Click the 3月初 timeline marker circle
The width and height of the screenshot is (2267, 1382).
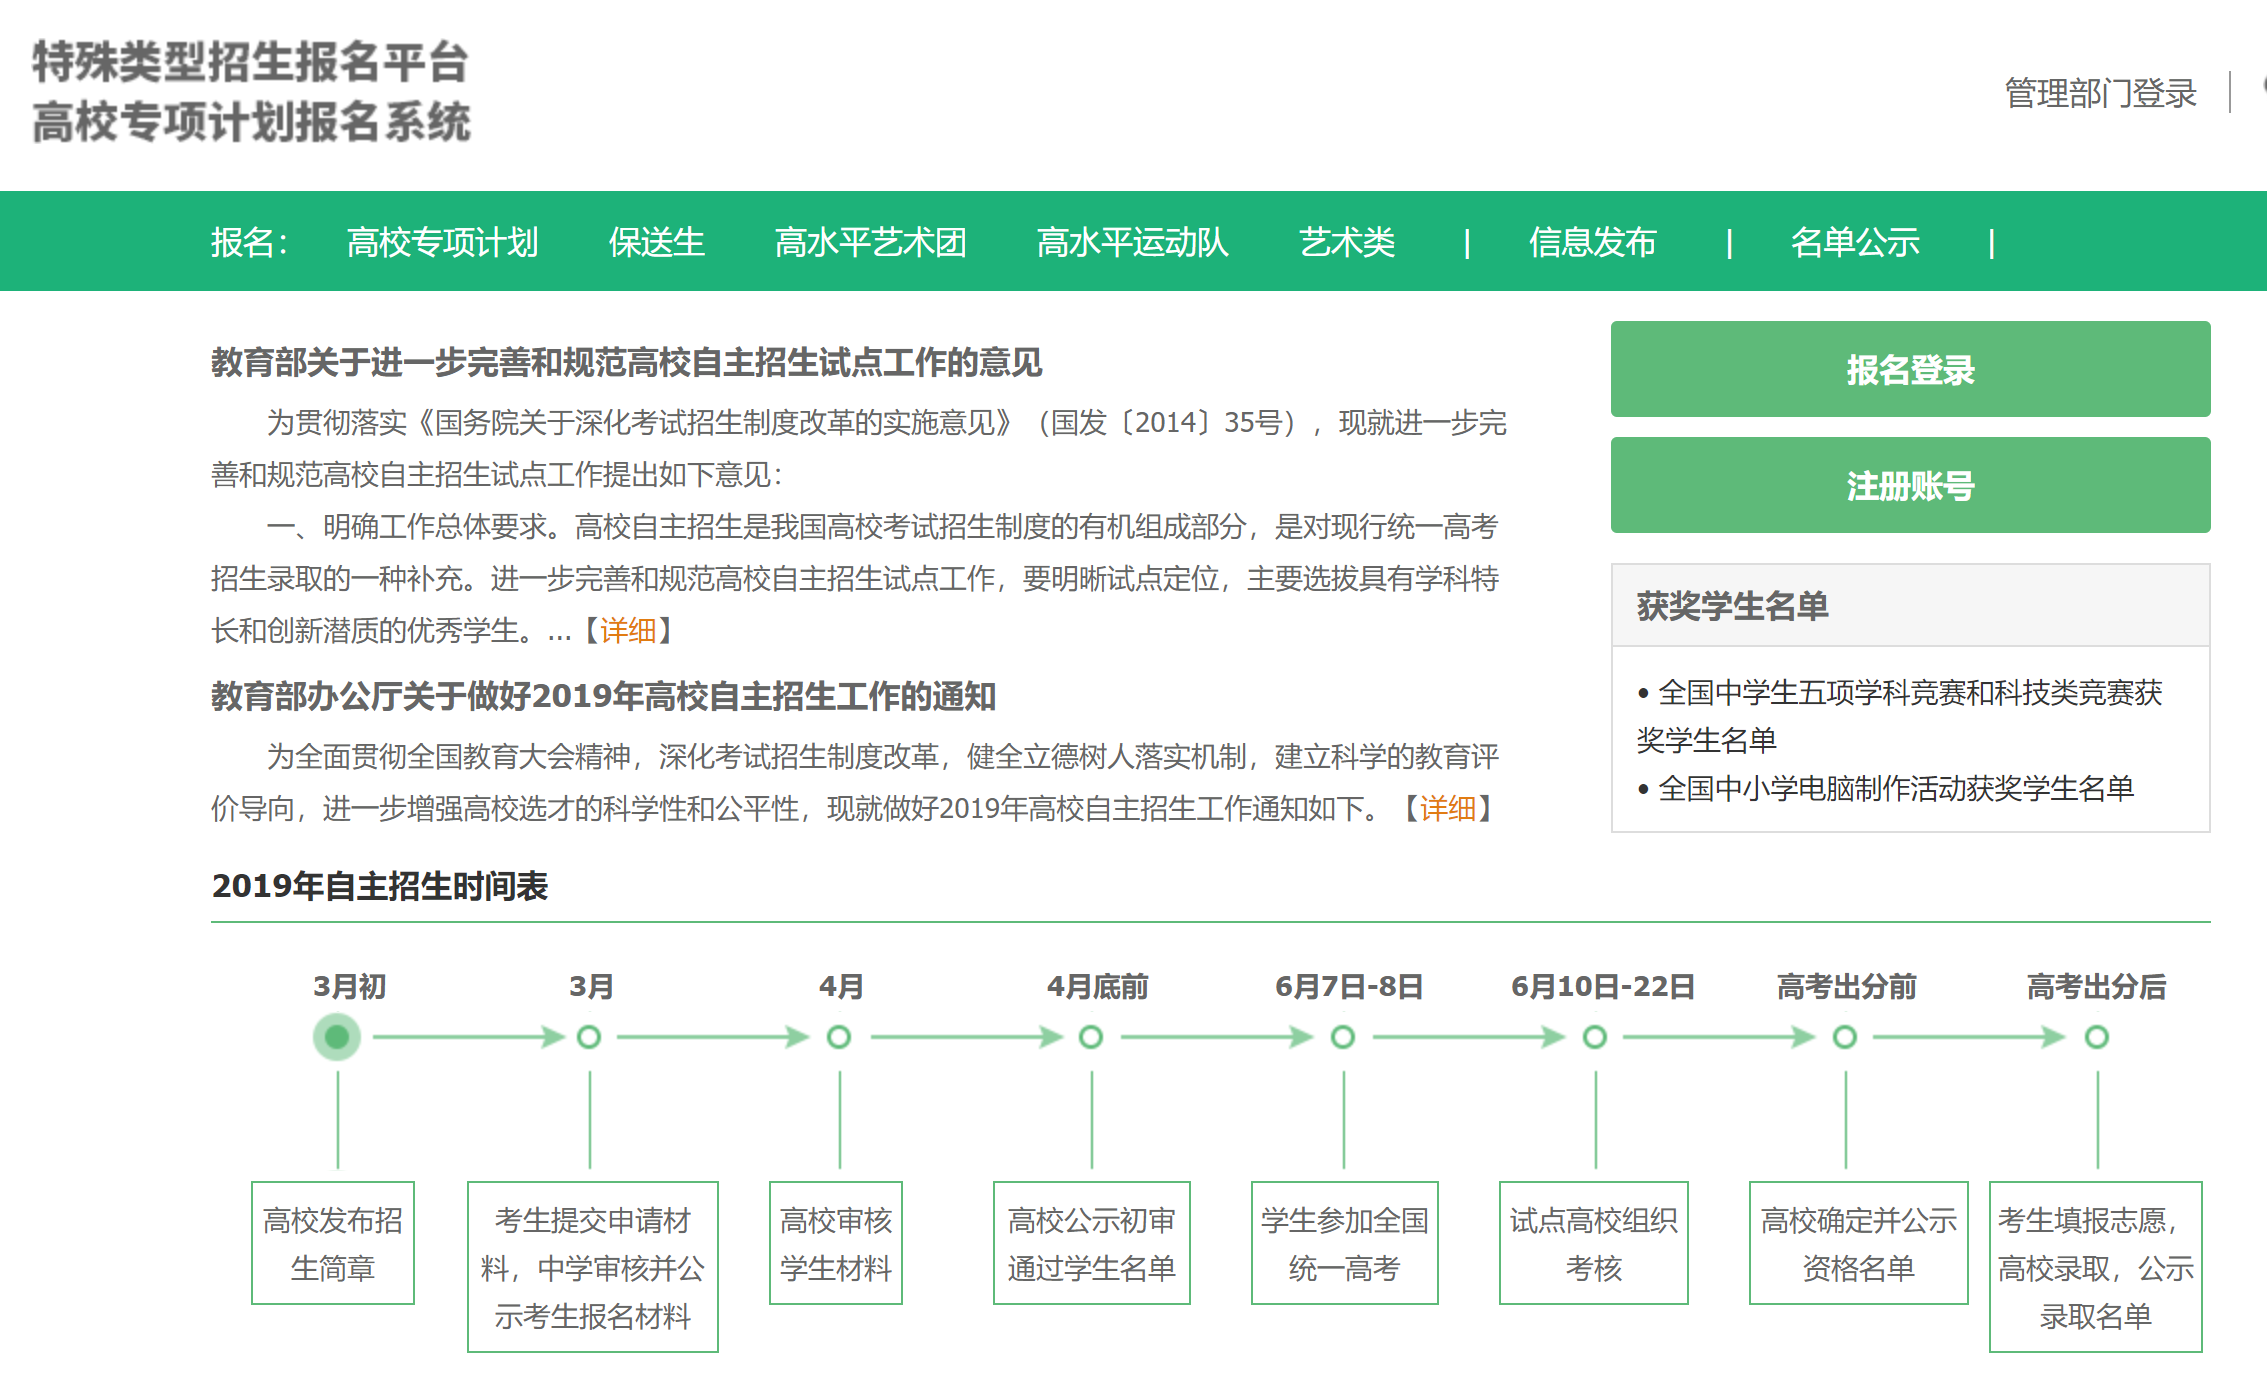click(337, 1037)
